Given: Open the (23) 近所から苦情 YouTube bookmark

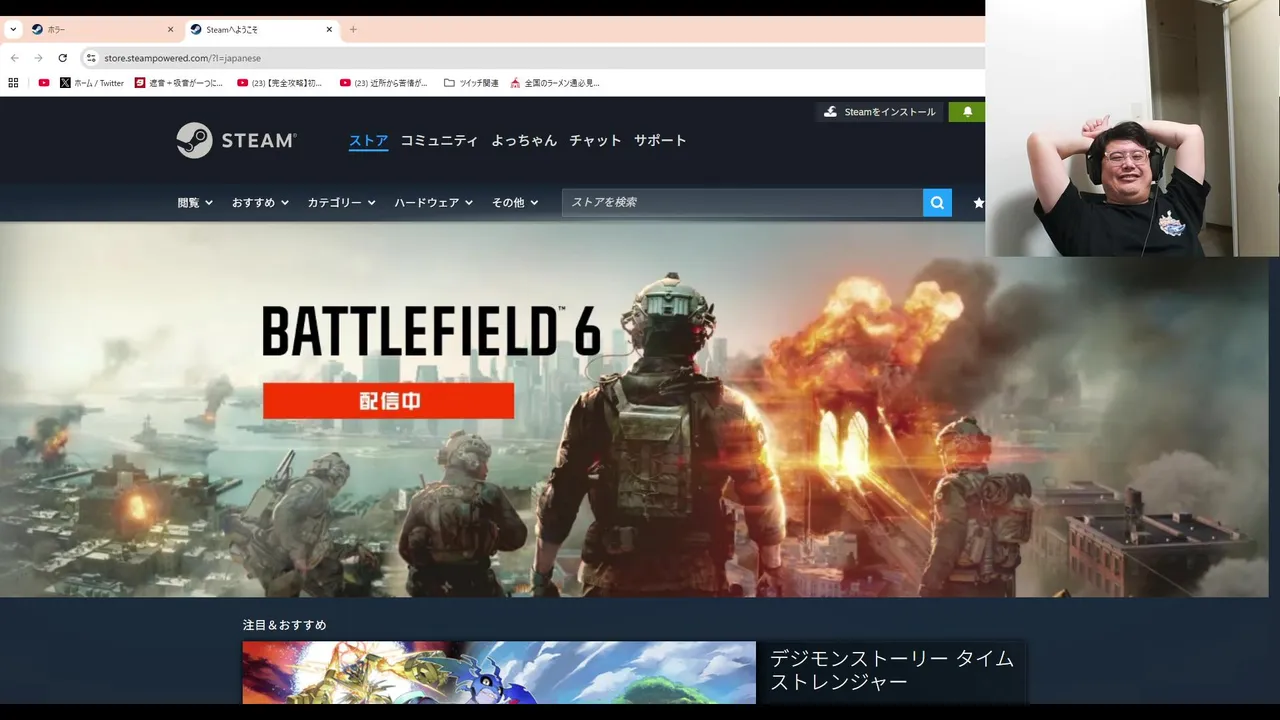Looking at the screenshot, I should point(384,83).
